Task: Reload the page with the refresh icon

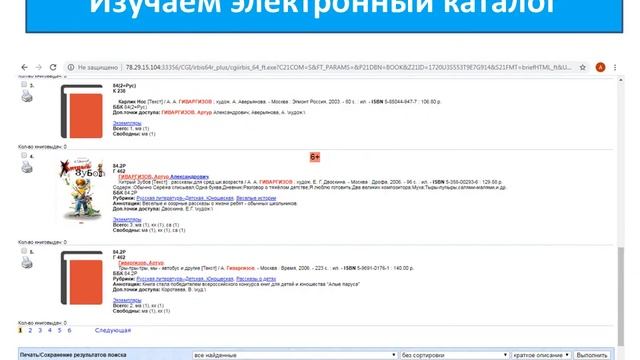Action: pyautogui.click(x=53, y=67)
